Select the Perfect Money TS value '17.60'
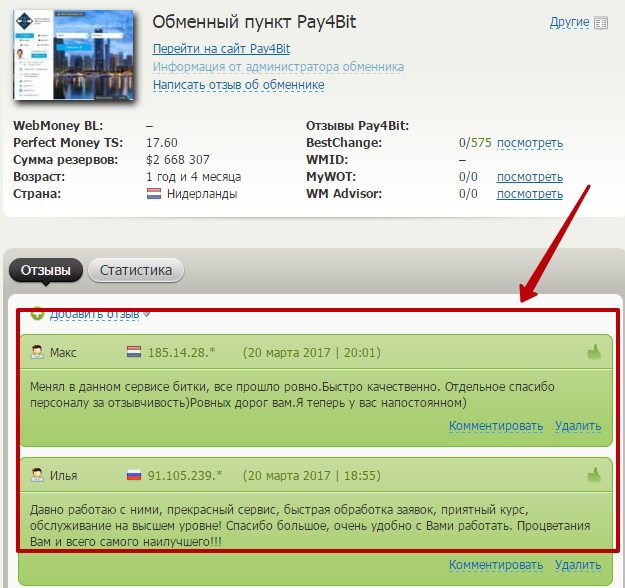This screenshot has height=588, width=625. click(x=162, y=143)
